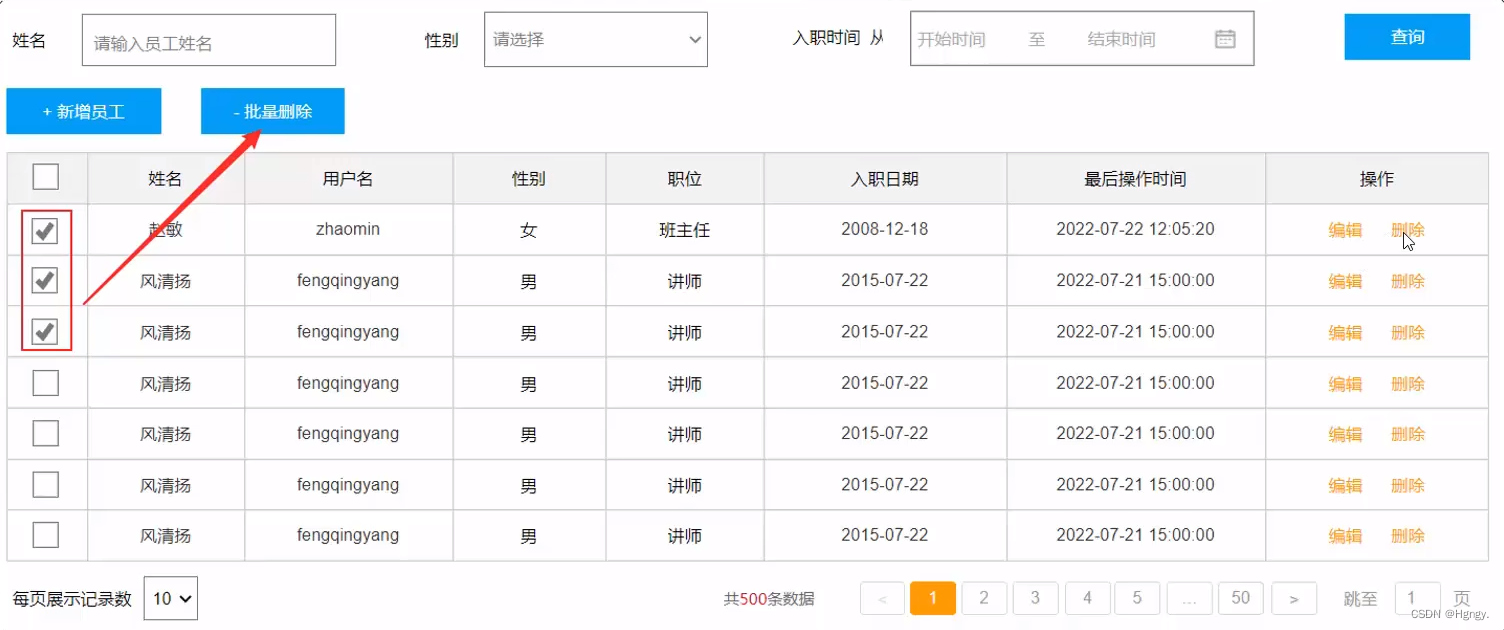The image size is (1504, 630).
Task: Select page 3 in pagination
Action: (1035, 598)
